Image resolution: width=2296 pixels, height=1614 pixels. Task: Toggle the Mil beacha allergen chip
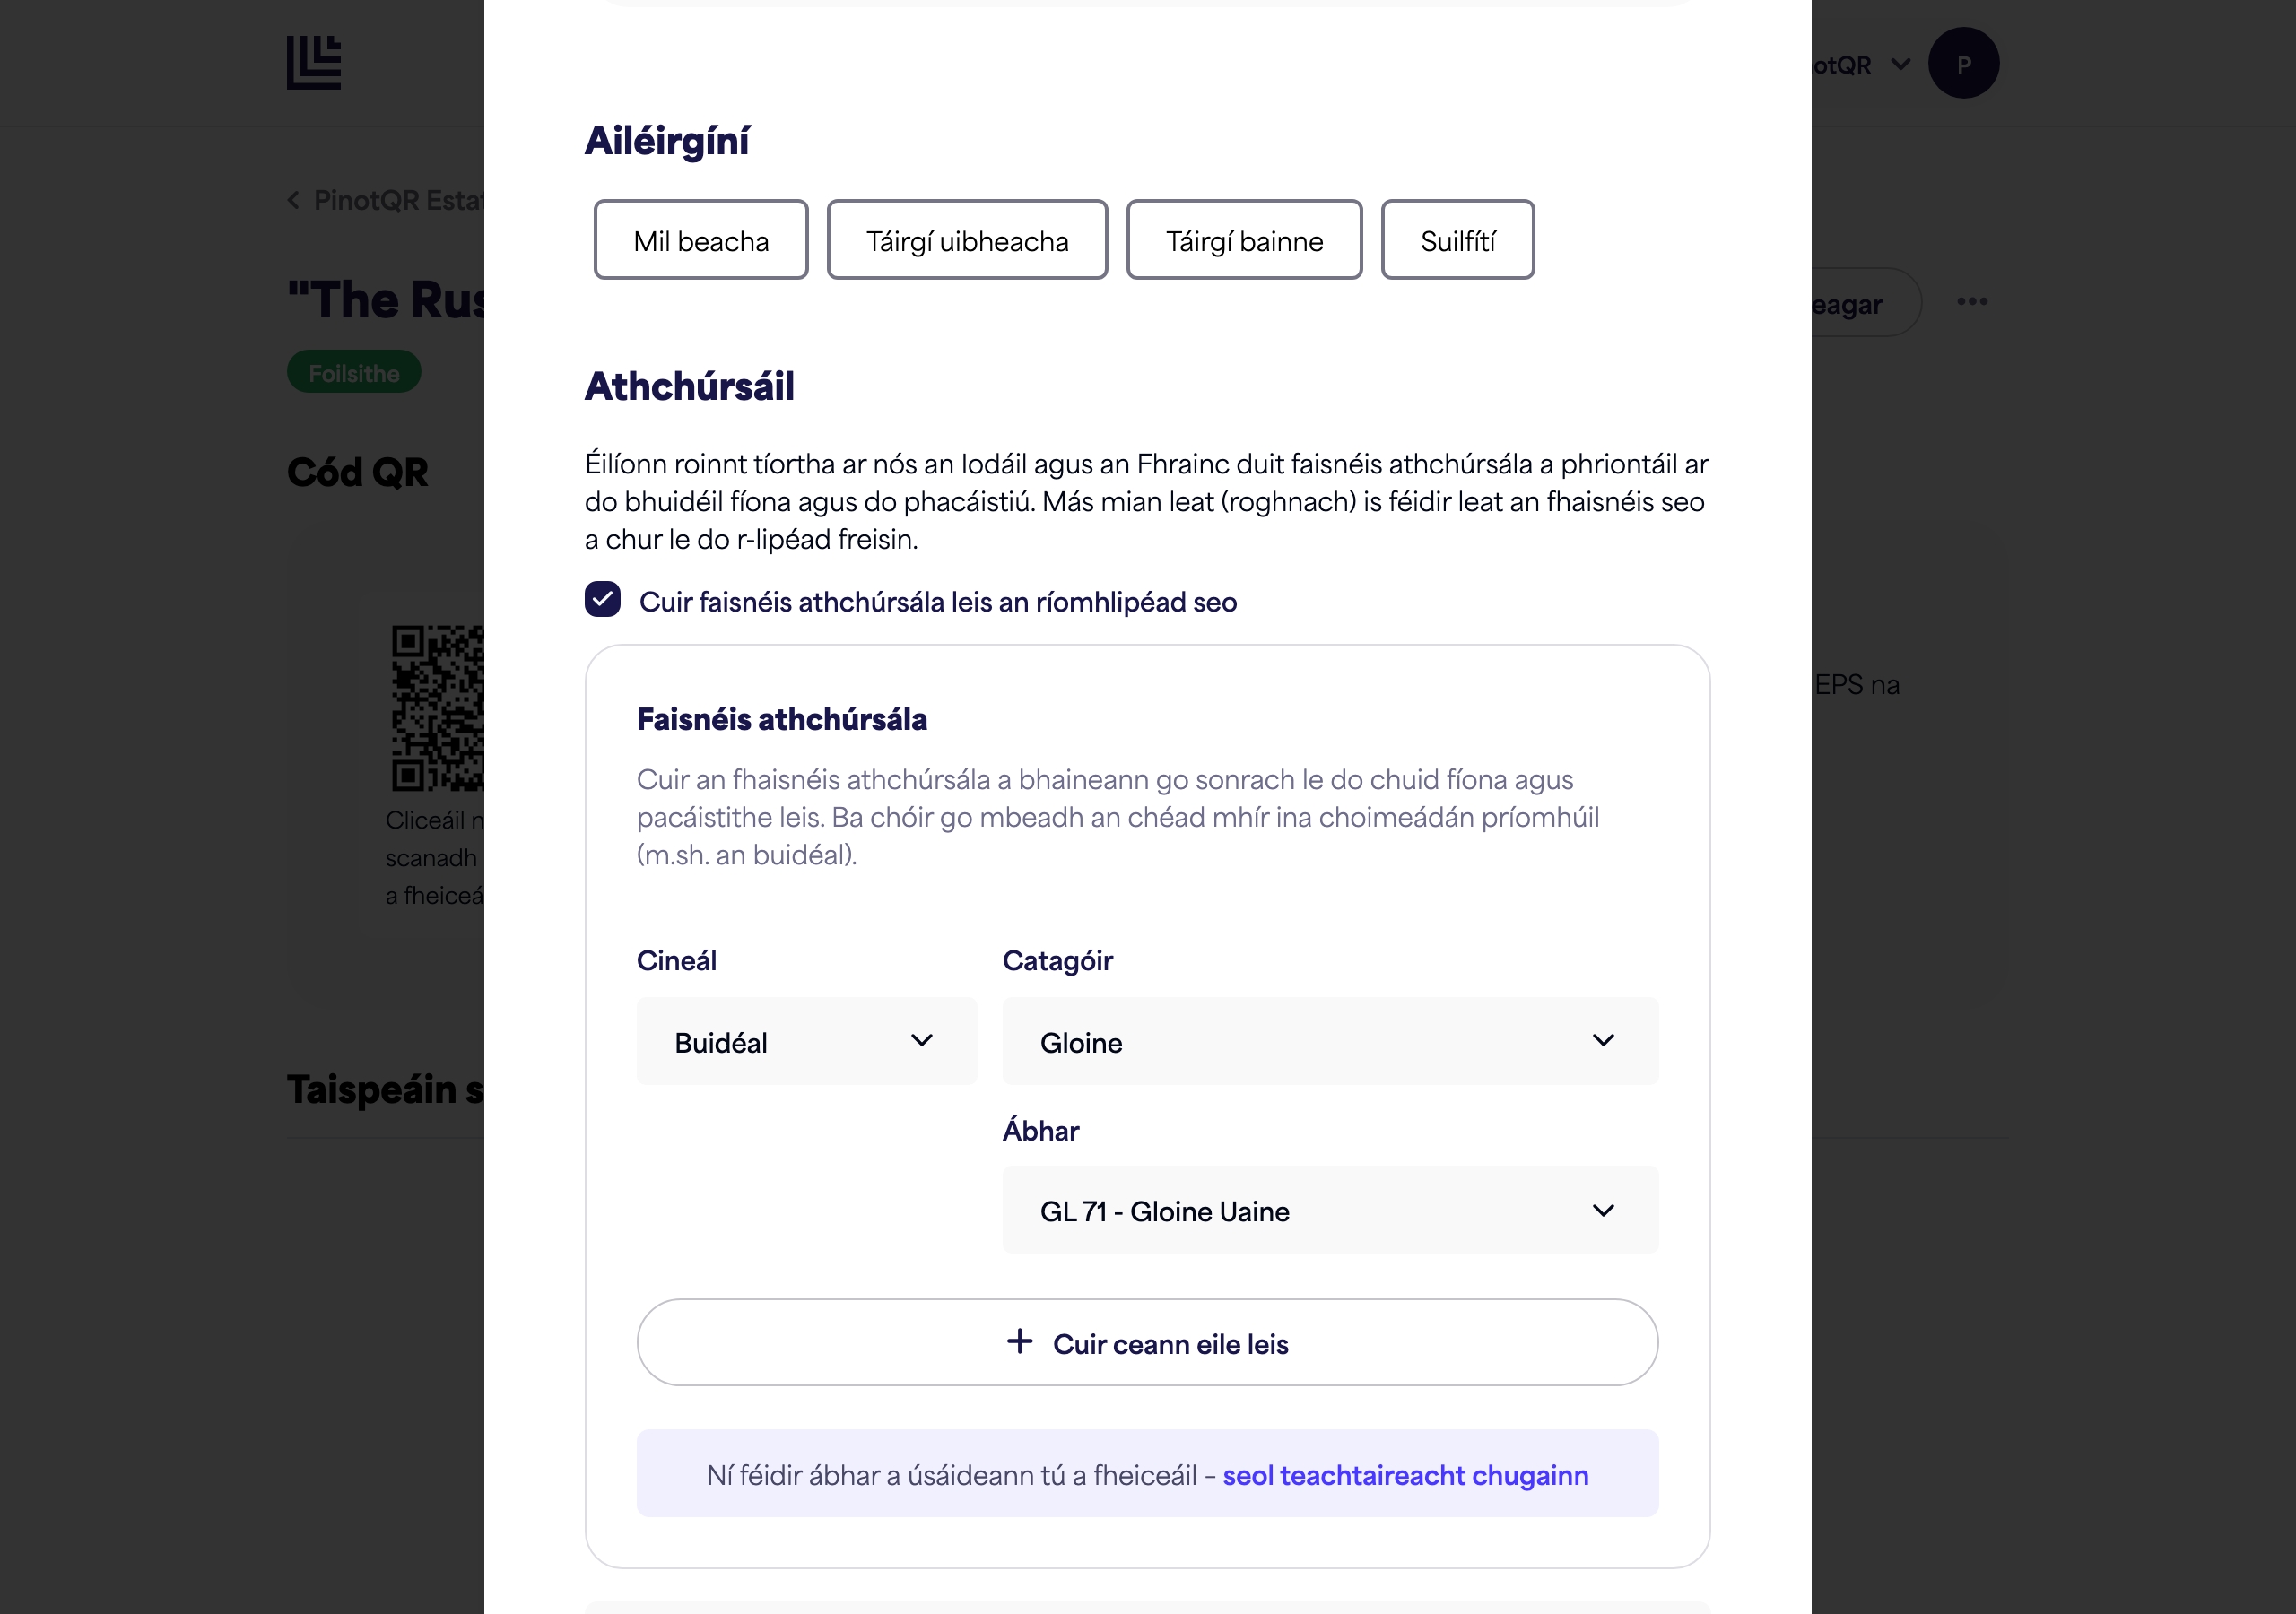tap(701, 240)
